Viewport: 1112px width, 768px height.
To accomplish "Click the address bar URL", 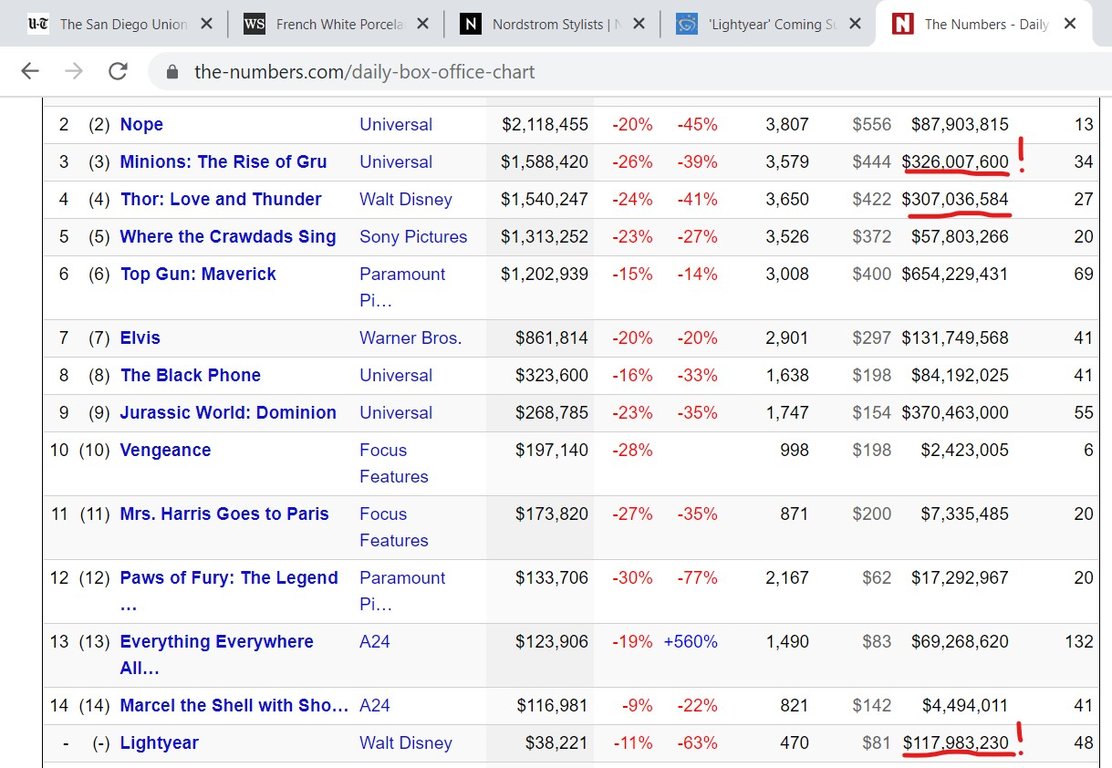I will tap(364, 72).
